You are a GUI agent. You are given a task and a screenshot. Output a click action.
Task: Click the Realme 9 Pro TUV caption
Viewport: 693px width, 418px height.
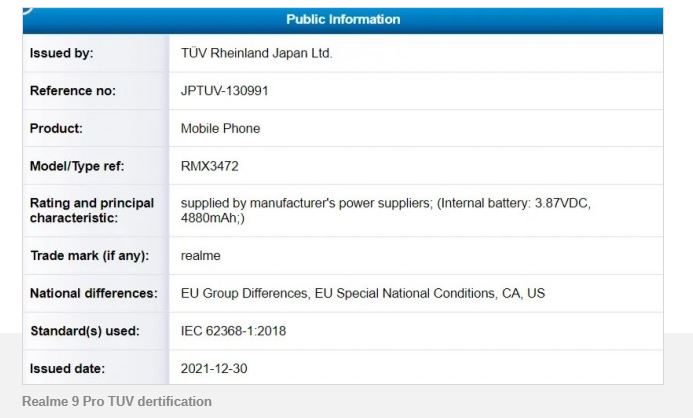pos(117,402)
